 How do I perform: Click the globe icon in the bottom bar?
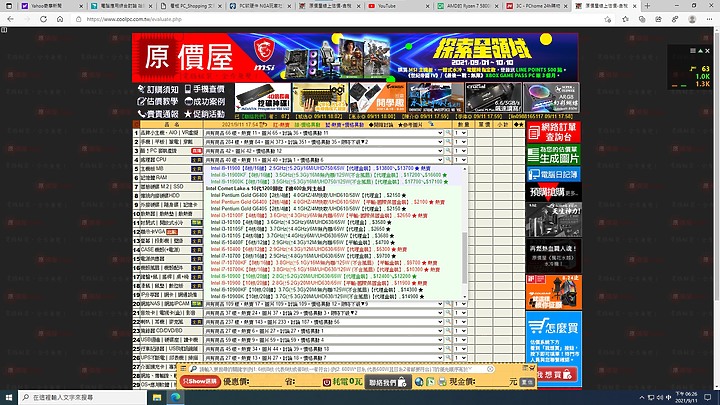419,382
